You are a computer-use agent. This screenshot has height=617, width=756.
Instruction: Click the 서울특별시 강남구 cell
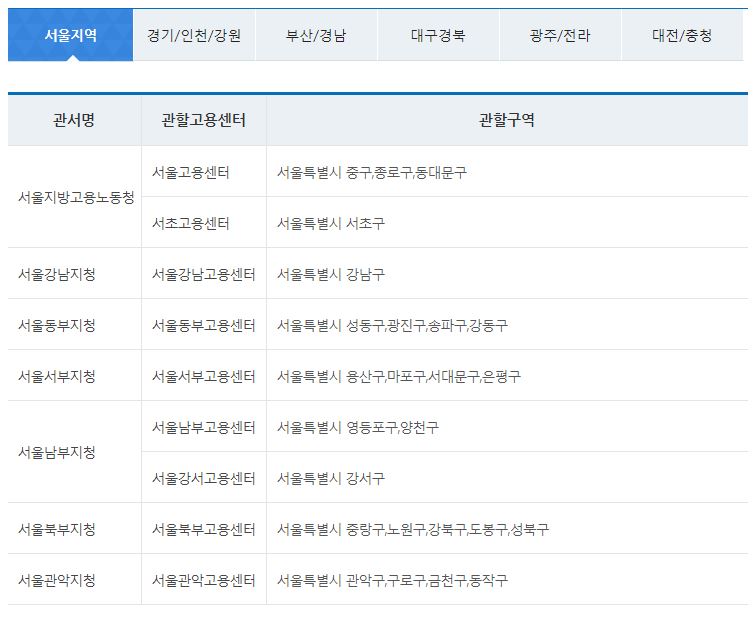point(507,274)
